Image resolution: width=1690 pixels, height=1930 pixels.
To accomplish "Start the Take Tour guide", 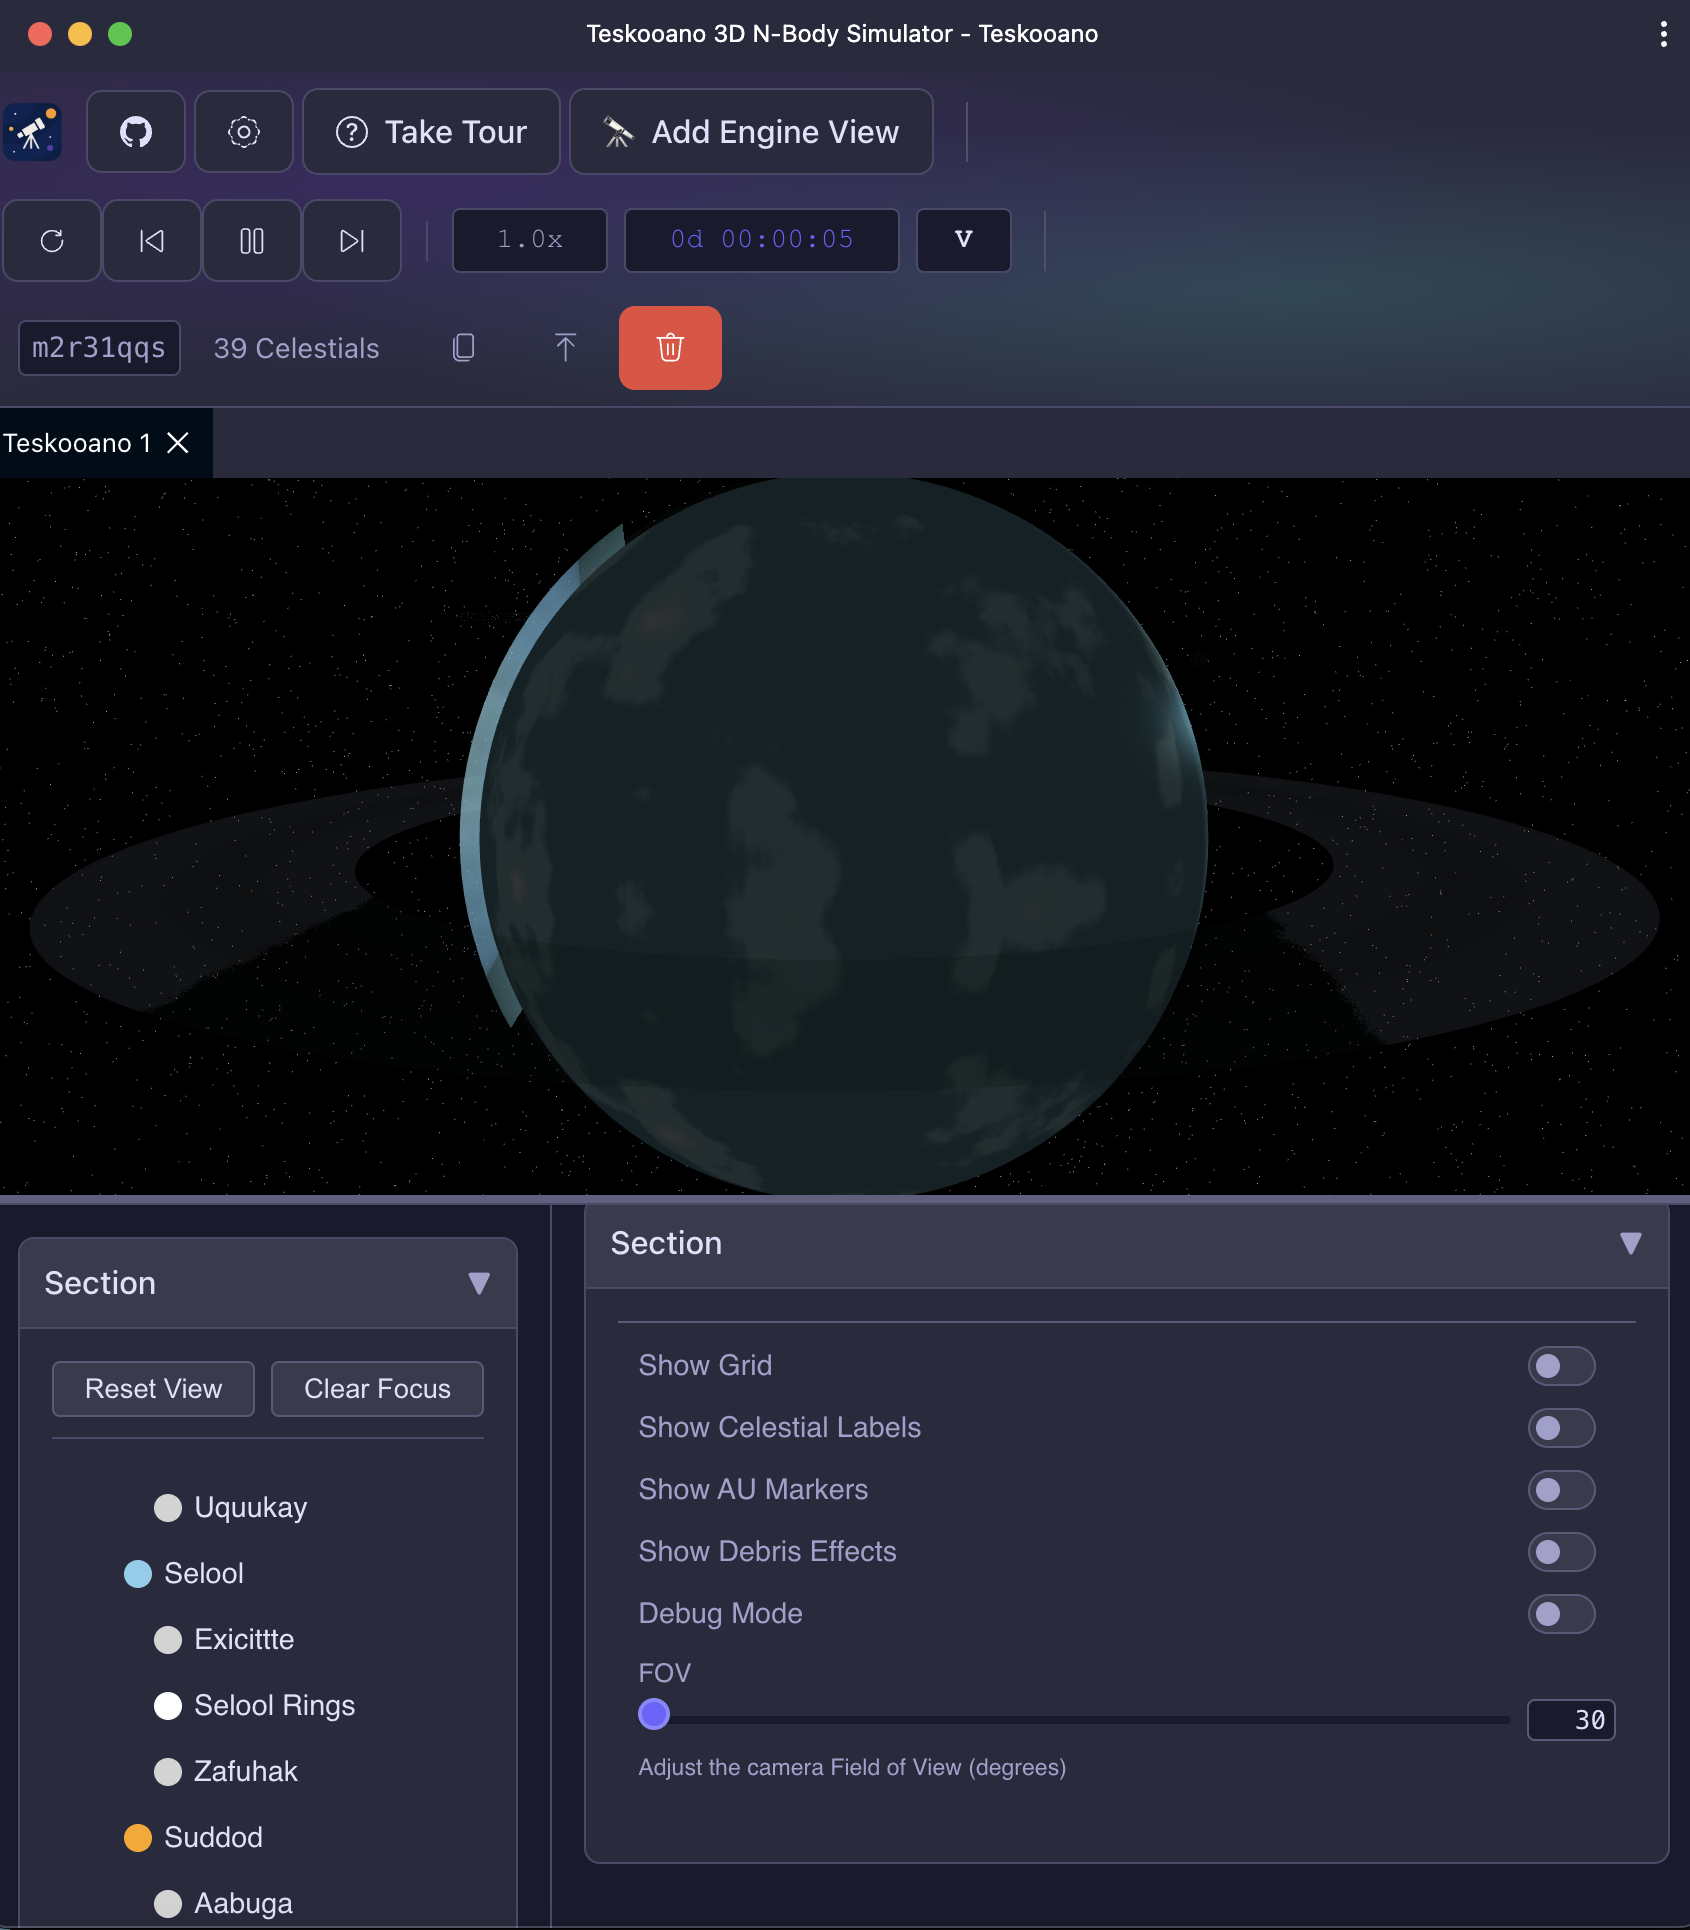I will click(431, 132).
